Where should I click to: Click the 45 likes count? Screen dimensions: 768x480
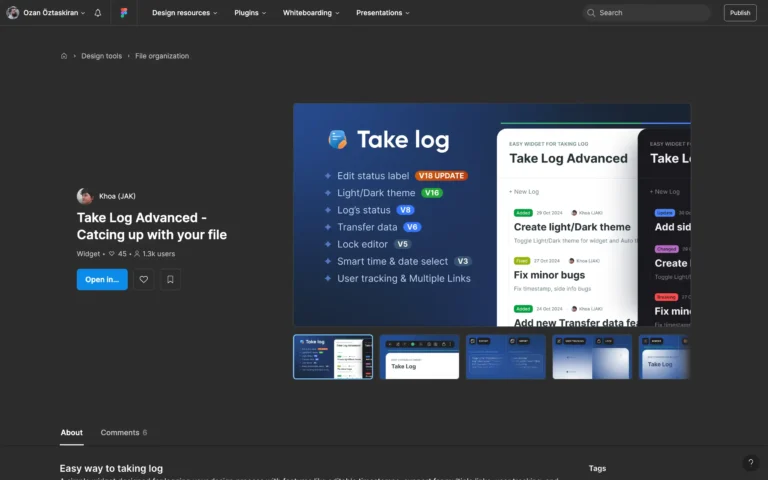coord(118,254)
